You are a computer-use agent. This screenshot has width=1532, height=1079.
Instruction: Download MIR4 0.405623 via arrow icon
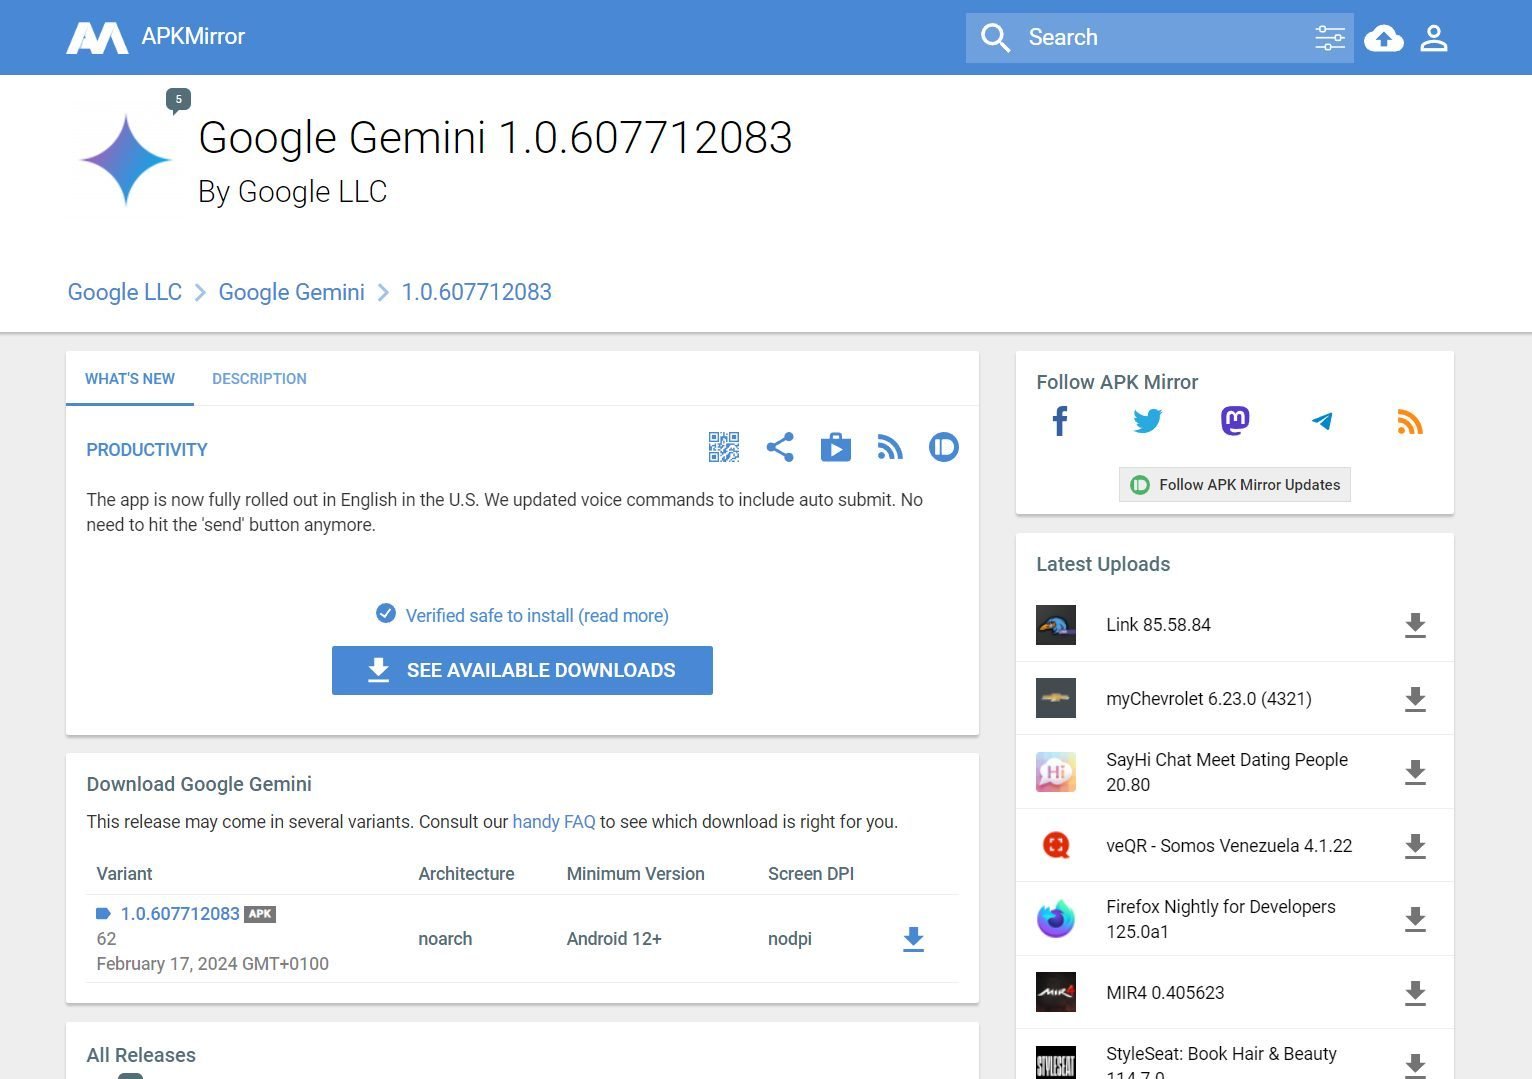[x=1415, y=993]
